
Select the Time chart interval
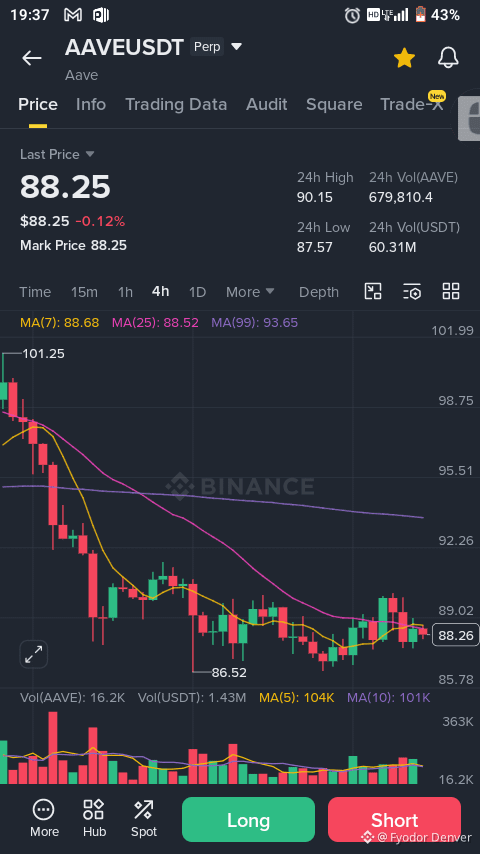35,292
